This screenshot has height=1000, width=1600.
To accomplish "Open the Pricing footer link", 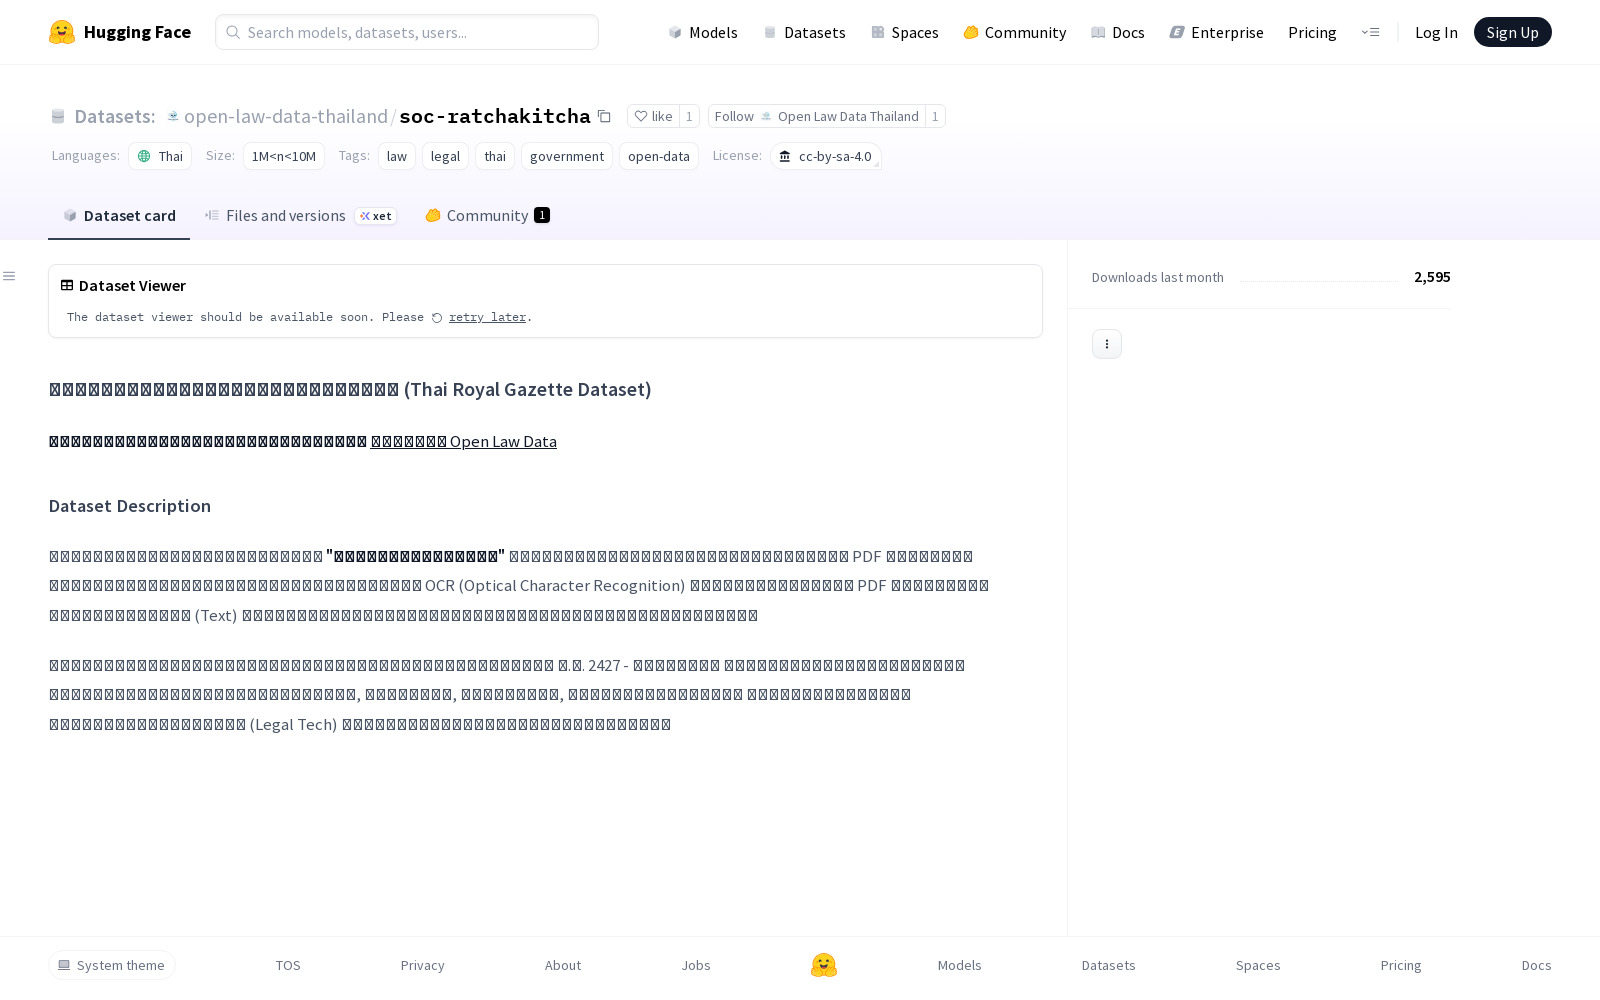I will pyautogui.click(x=1401, y=965).
